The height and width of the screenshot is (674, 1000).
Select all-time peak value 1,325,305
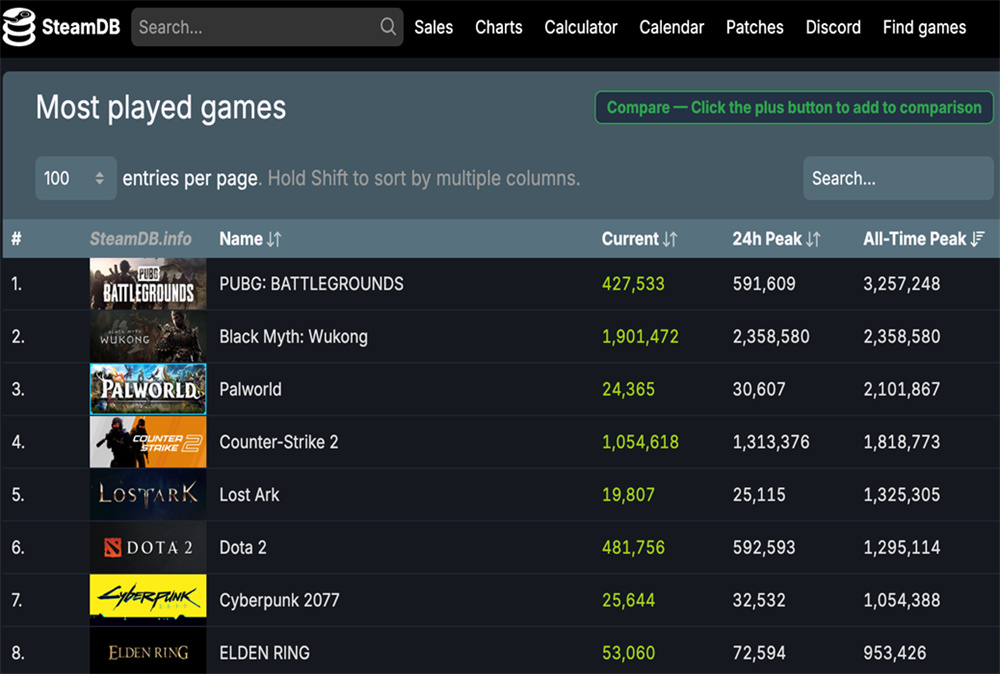click(x=902, y=495)
